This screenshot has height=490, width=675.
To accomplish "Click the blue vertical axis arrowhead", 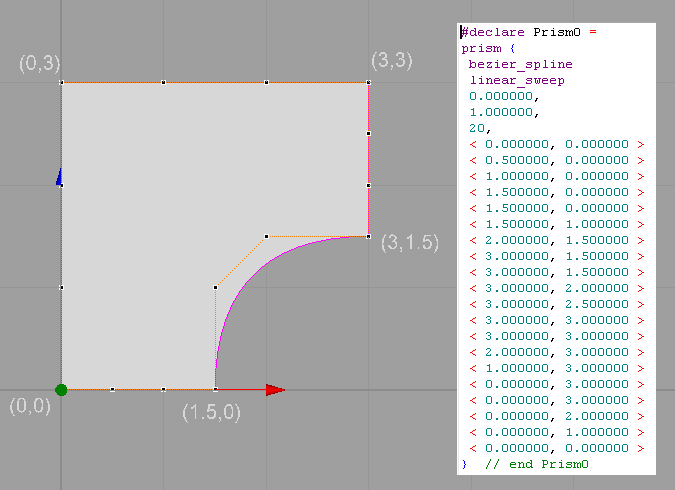I will 60,177.
